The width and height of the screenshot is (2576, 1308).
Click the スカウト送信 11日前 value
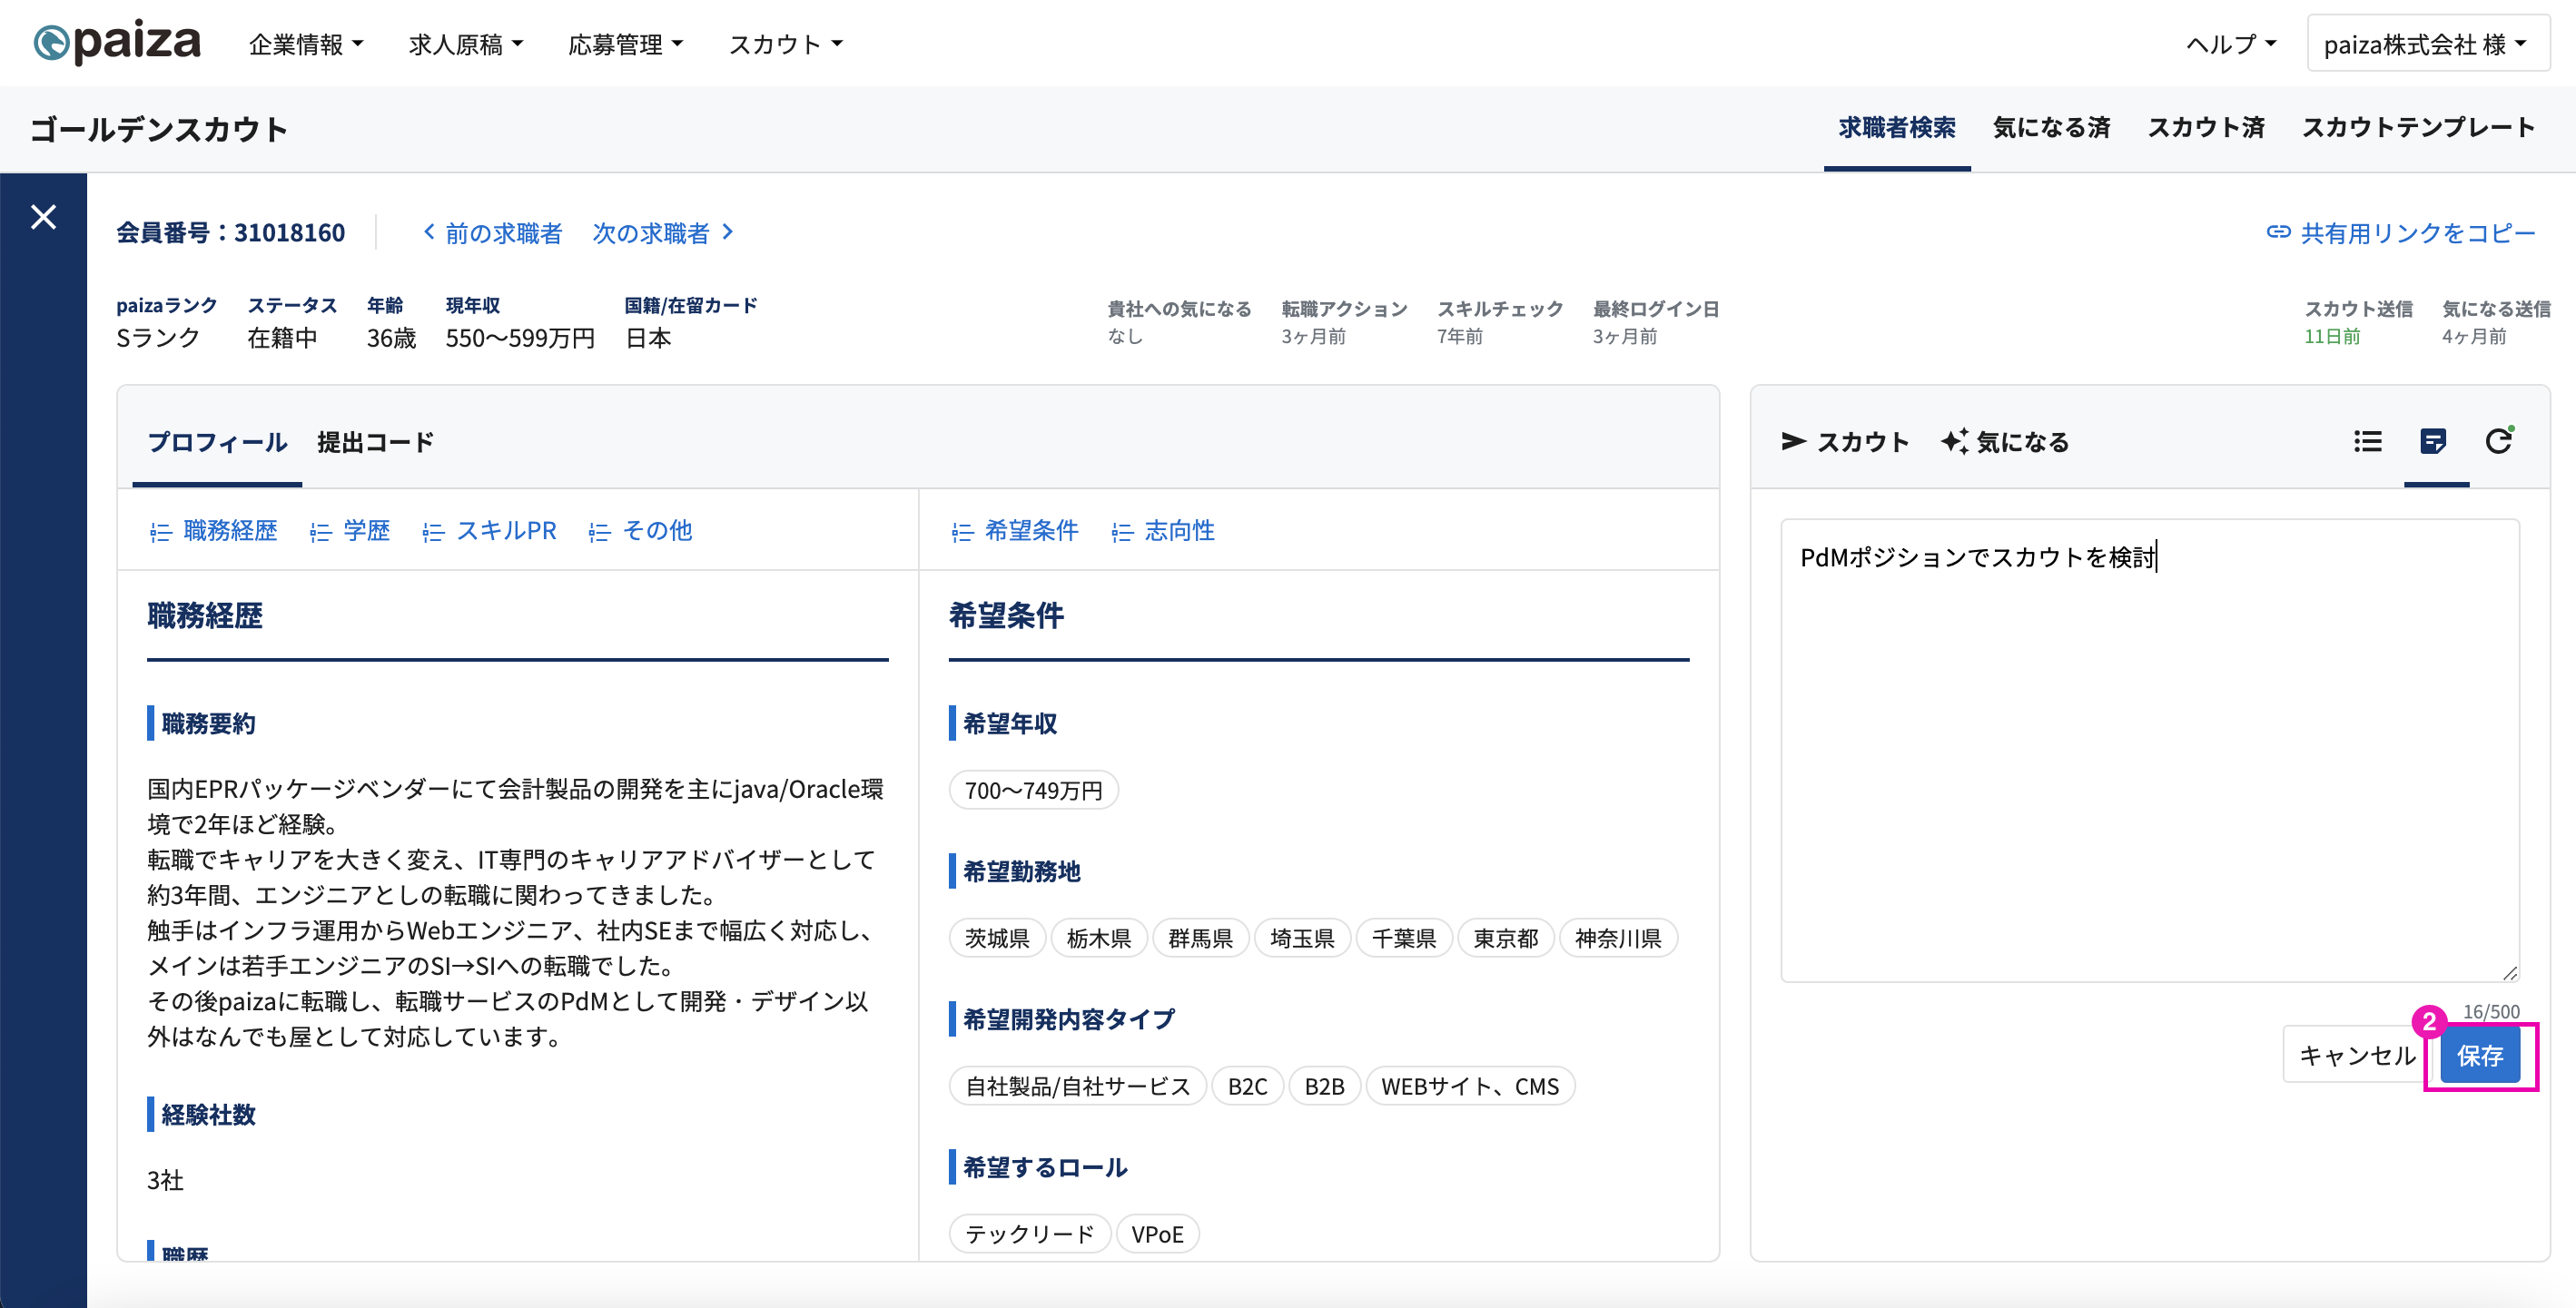tap(2332, 337)
